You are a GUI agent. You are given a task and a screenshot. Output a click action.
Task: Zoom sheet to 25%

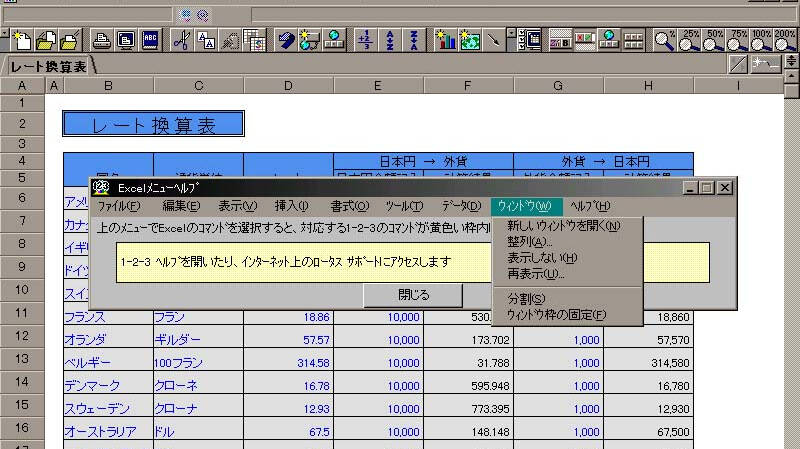tap(689, 40)
